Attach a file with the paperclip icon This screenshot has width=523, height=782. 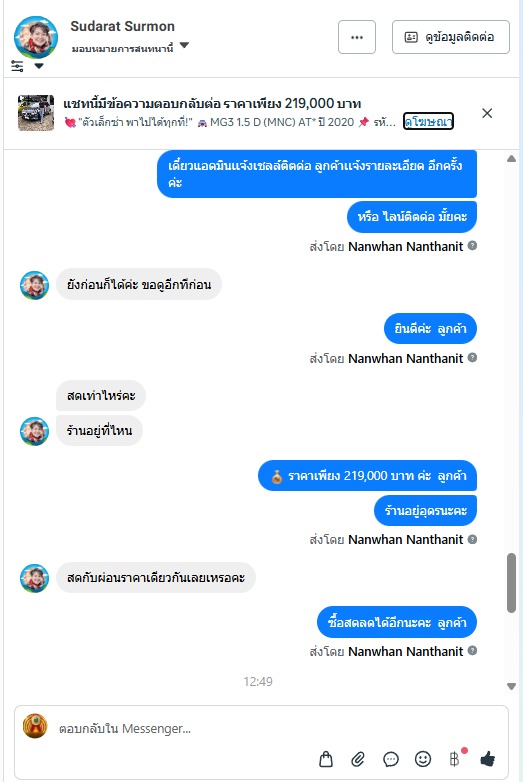(358, 759)
